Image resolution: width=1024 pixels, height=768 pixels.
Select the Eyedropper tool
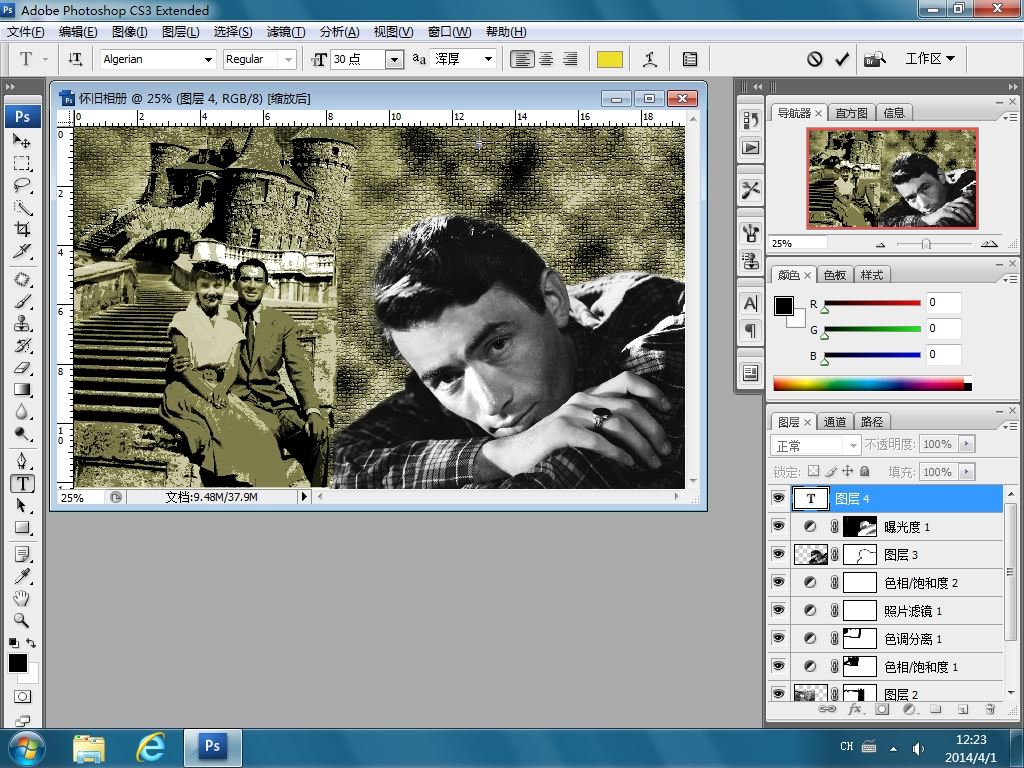(x=22, y=577)
